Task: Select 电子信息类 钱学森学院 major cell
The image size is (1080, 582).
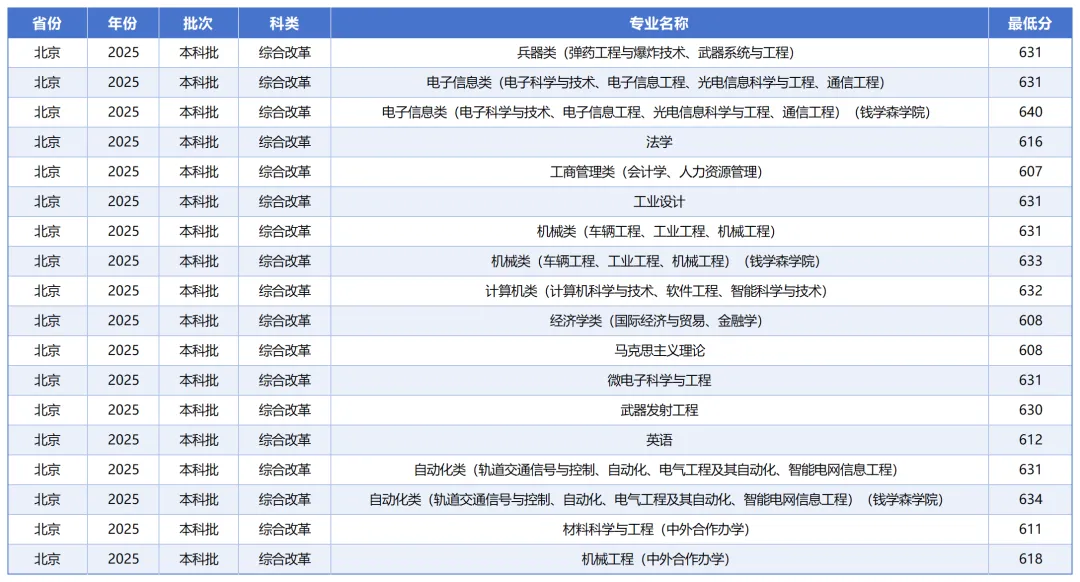Action: pyautogui.click(x=659, y=112)
